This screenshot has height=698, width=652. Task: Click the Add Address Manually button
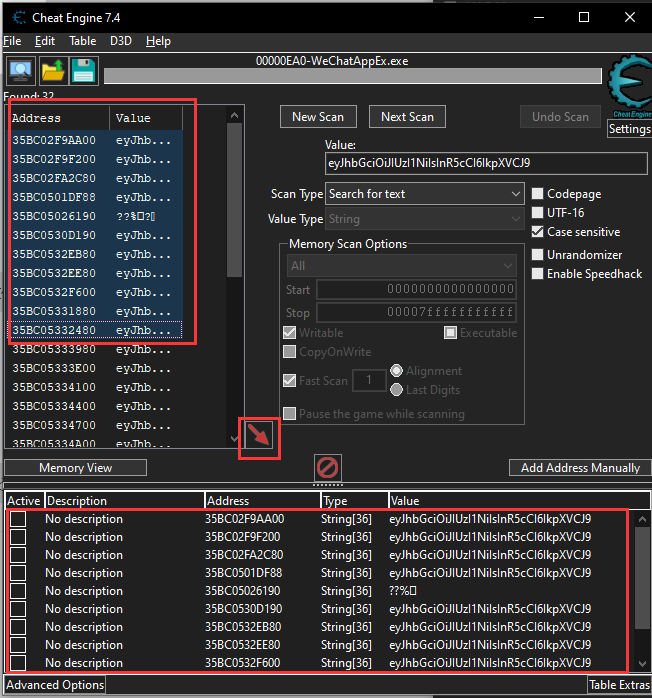point(580,468)
